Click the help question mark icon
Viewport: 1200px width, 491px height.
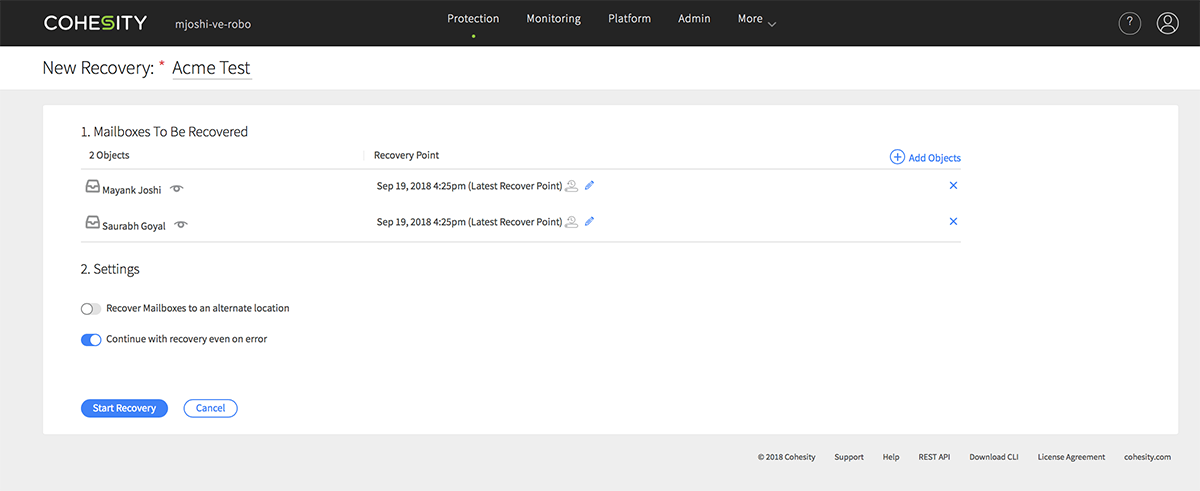[1129, 24]
